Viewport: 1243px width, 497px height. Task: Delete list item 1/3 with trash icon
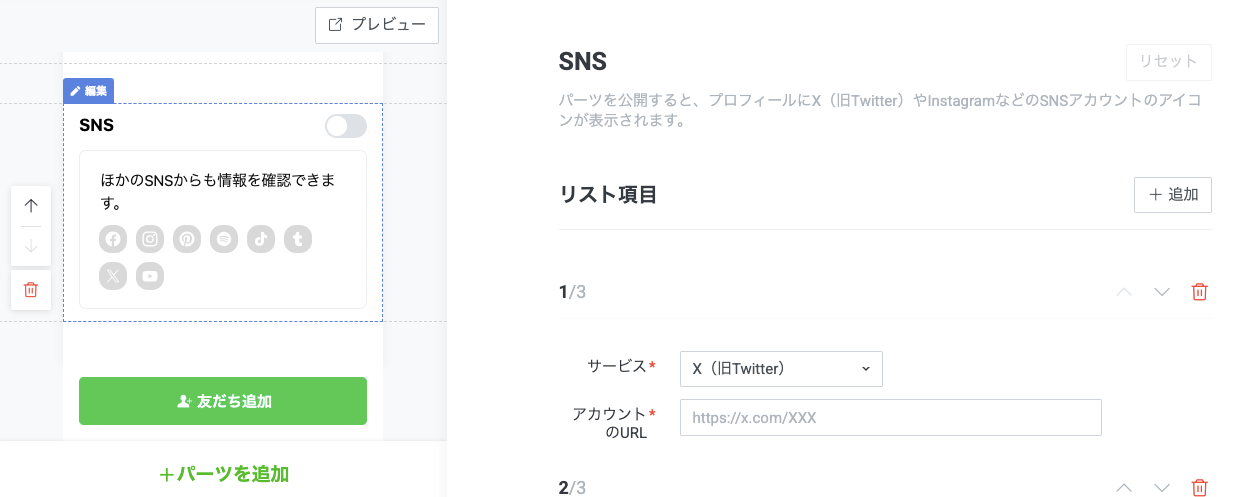pos(1200,292)
